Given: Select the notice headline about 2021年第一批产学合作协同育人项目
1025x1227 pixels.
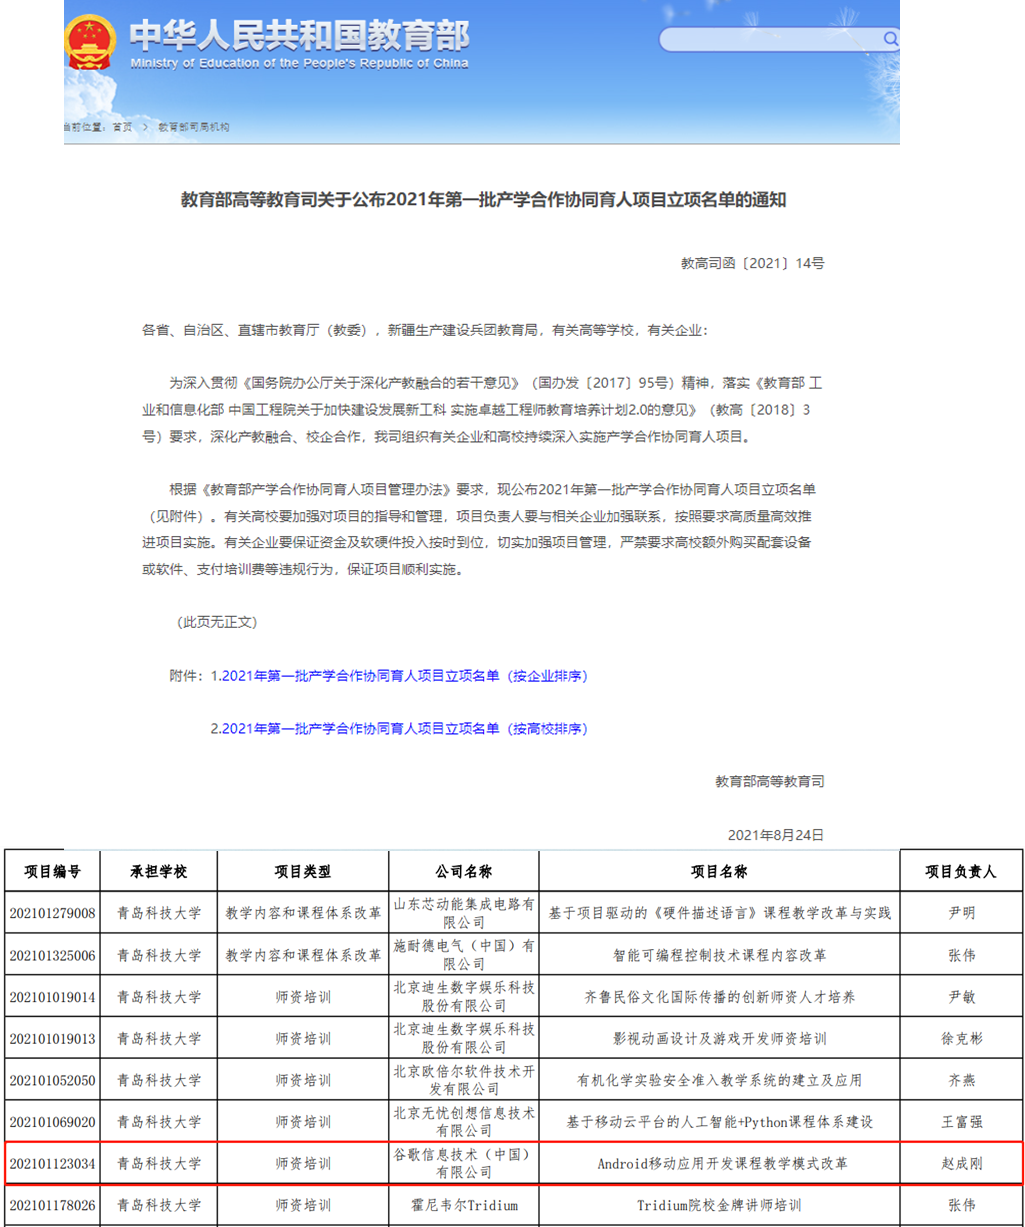Looking at the screenshot, I should (483, 200).
